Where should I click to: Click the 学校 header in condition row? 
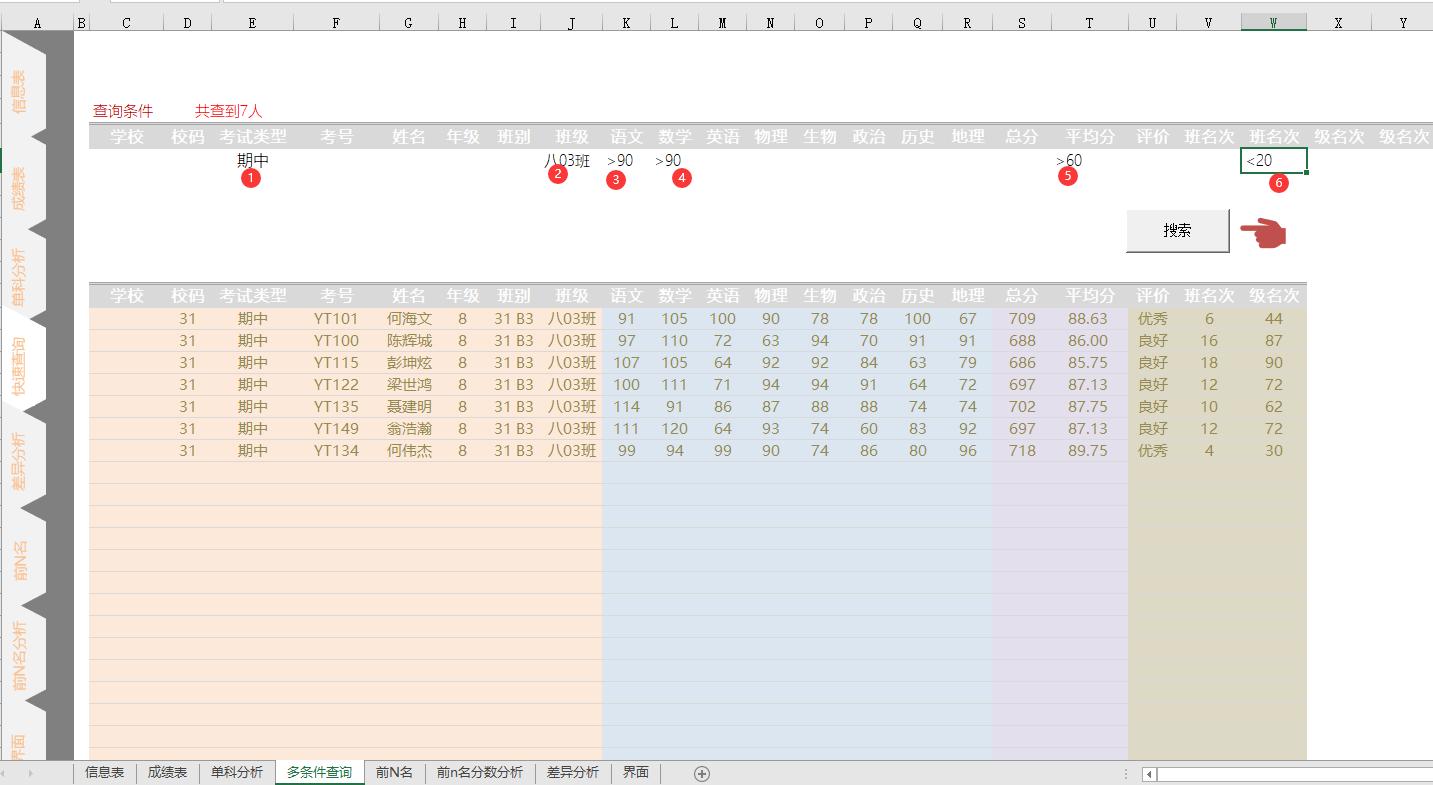pos(127,137)
